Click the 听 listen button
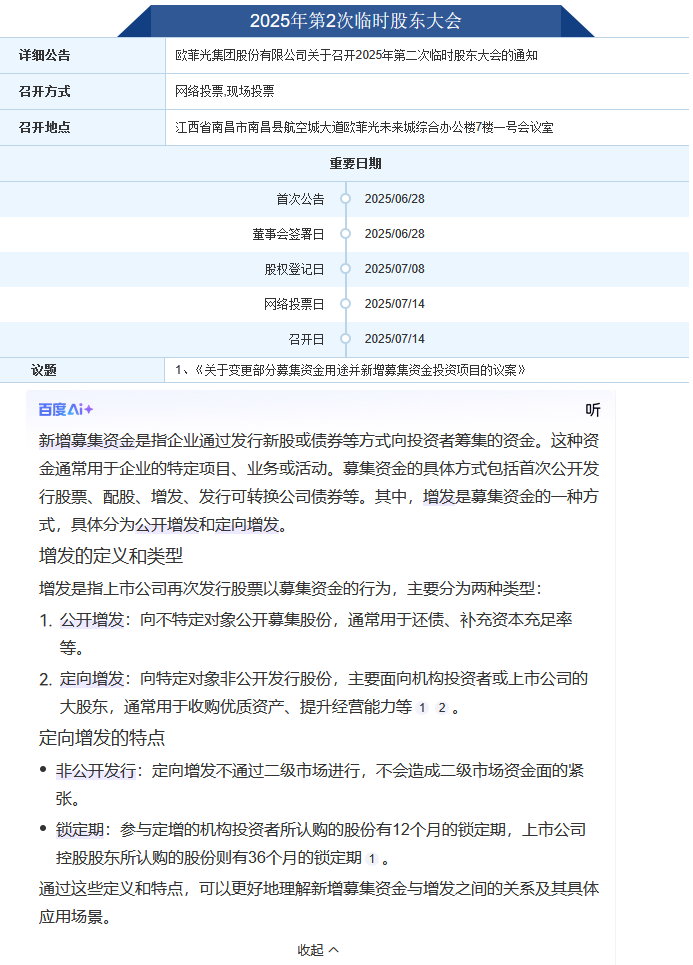The image size is (693, 965). (593, 410)
